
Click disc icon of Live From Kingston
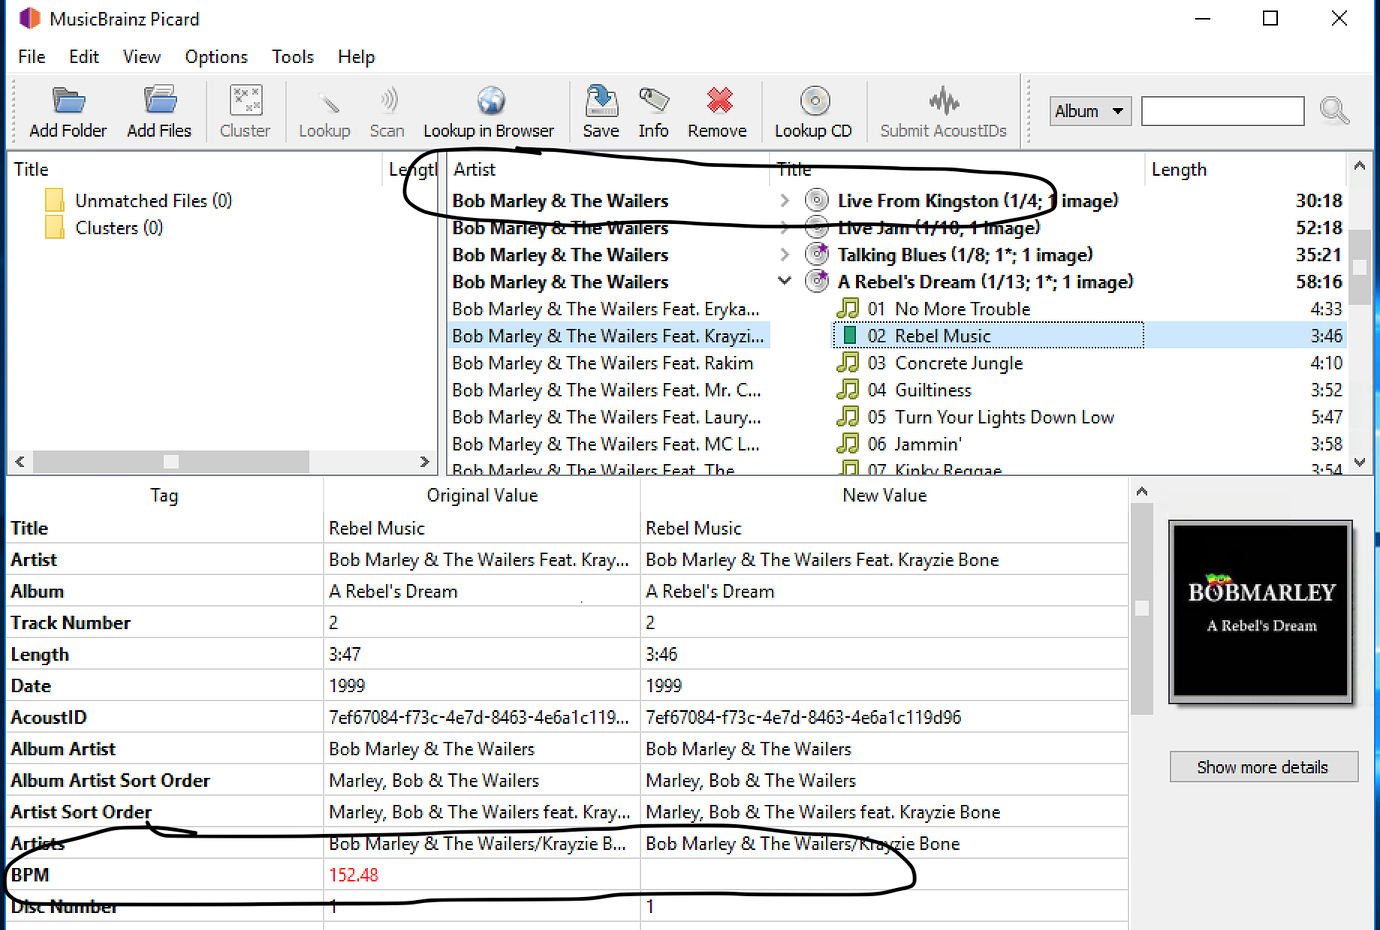point(817,200)
